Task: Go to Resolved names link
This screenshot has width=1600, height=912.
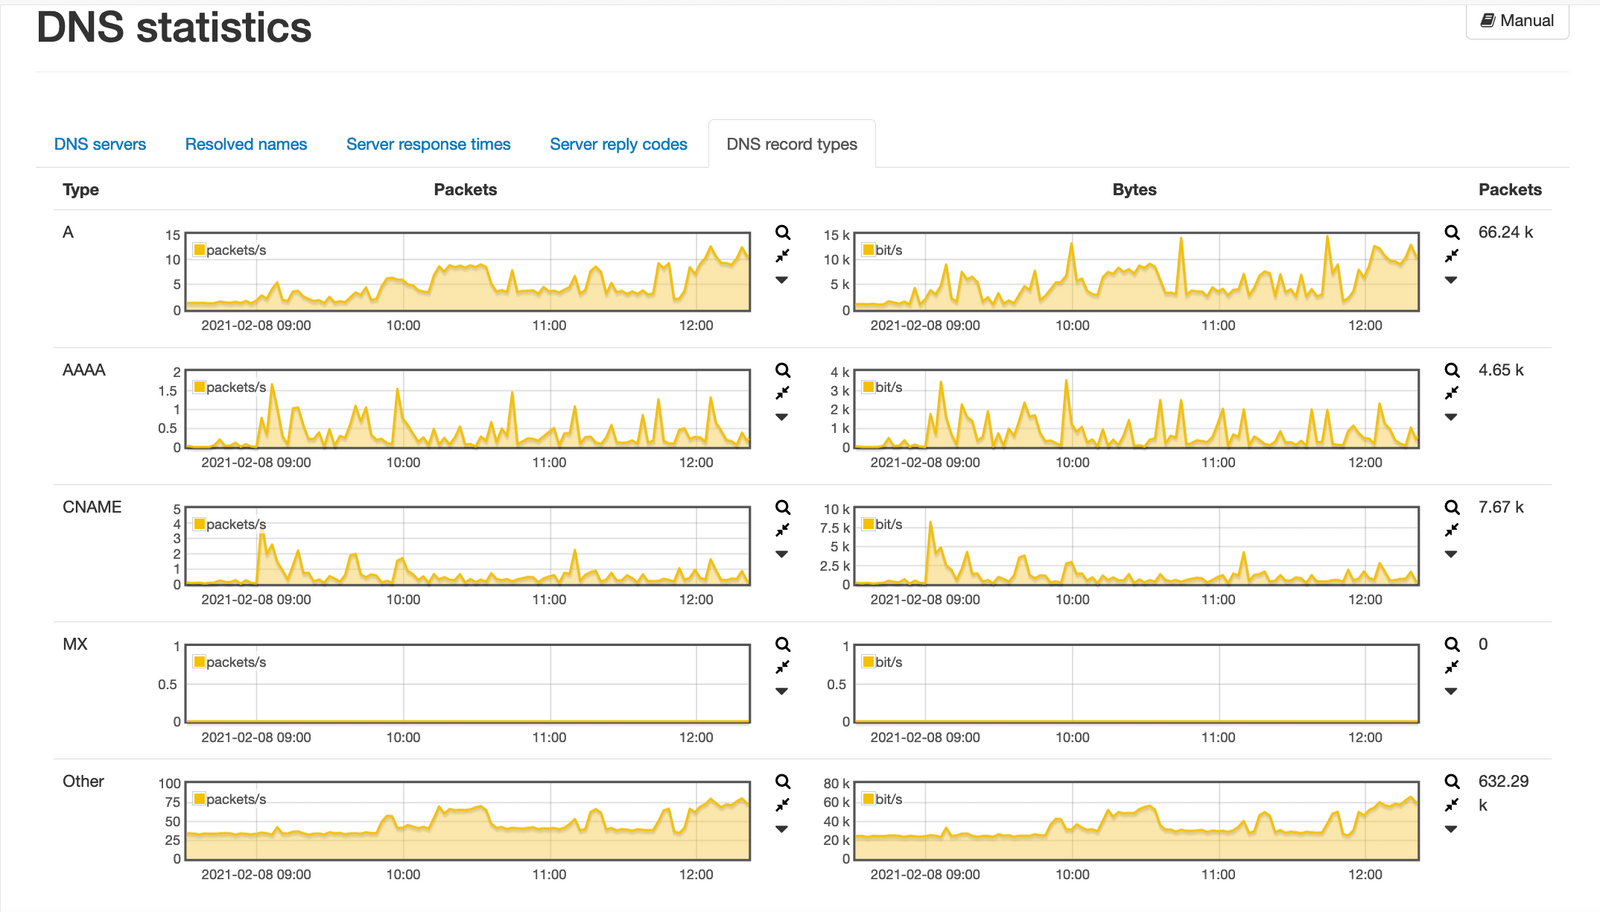Action: point(246,144)
